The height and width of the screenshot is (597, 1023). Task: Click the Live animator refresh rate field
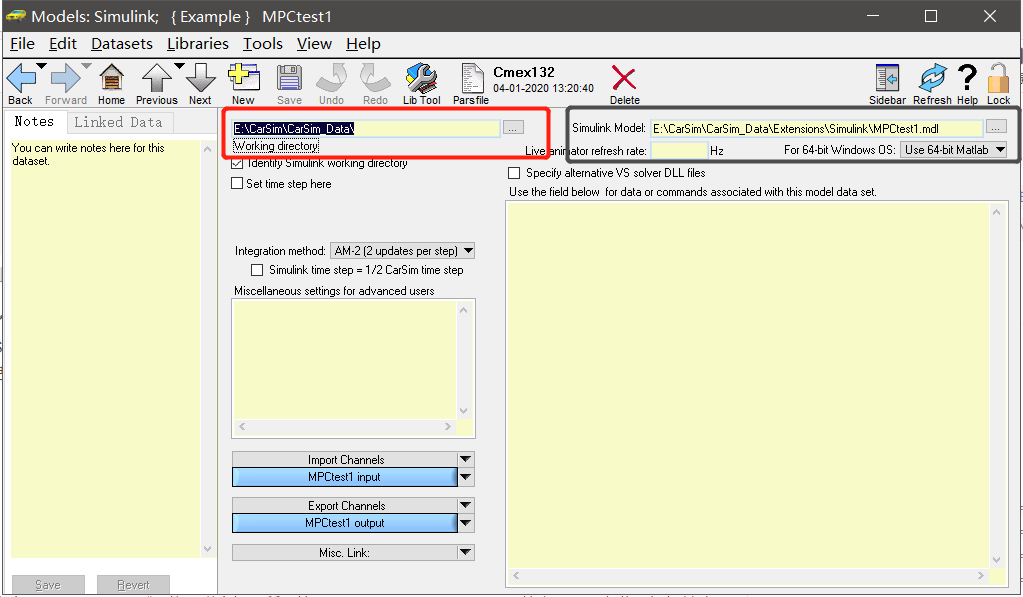(679, 151)
